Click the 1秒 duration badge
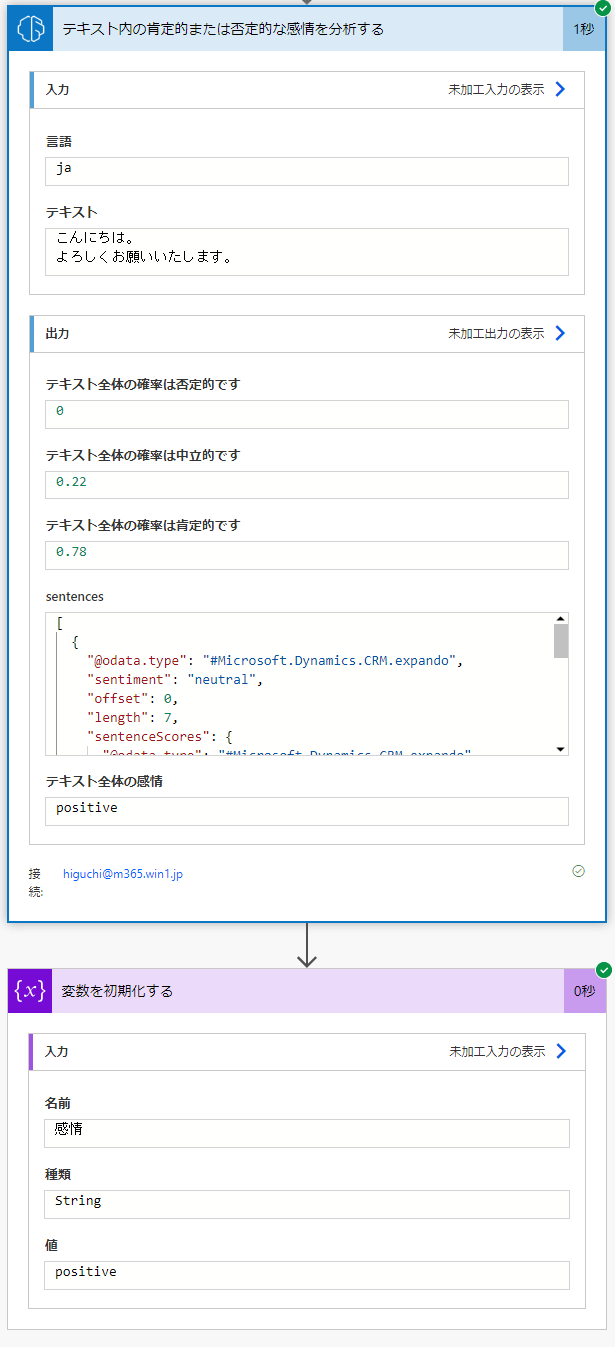Image resolution: width=615 pixels, height=1347 pixels. click(x=584, y=29)
